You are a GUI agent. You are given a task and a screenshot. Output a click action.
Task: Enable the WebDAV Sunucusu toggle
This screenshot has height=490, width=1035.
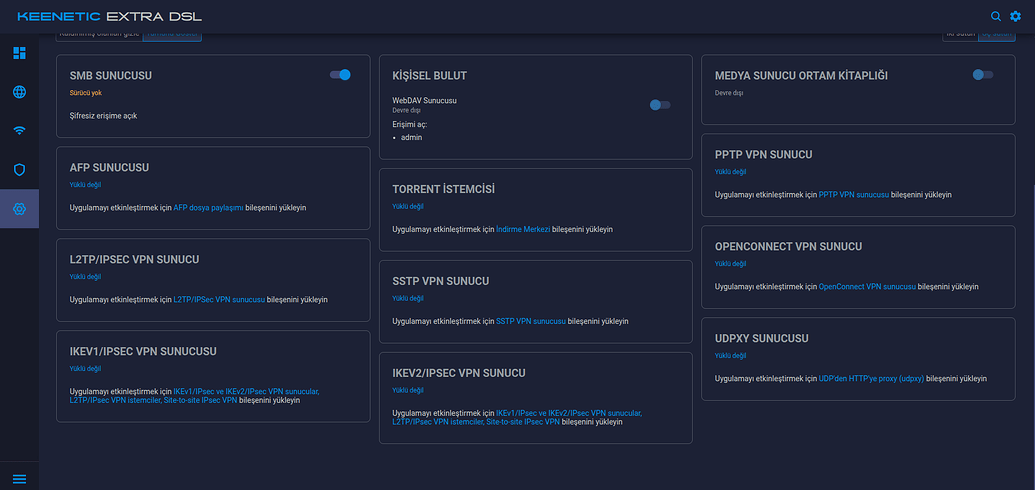pyautogui.click(x=660, y=104)
